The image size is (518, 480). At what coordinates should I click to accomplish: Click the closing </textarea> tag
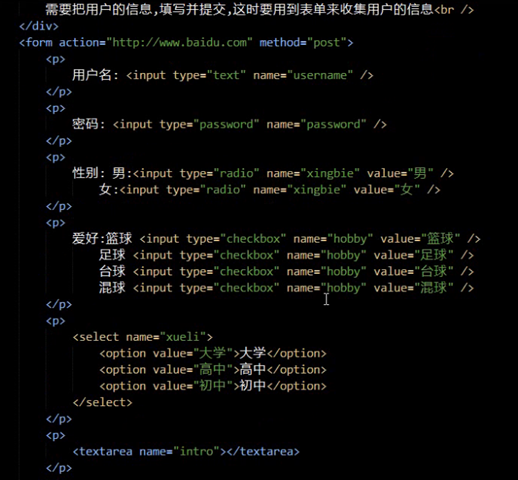pyautogui.click(x=263, y=451)
